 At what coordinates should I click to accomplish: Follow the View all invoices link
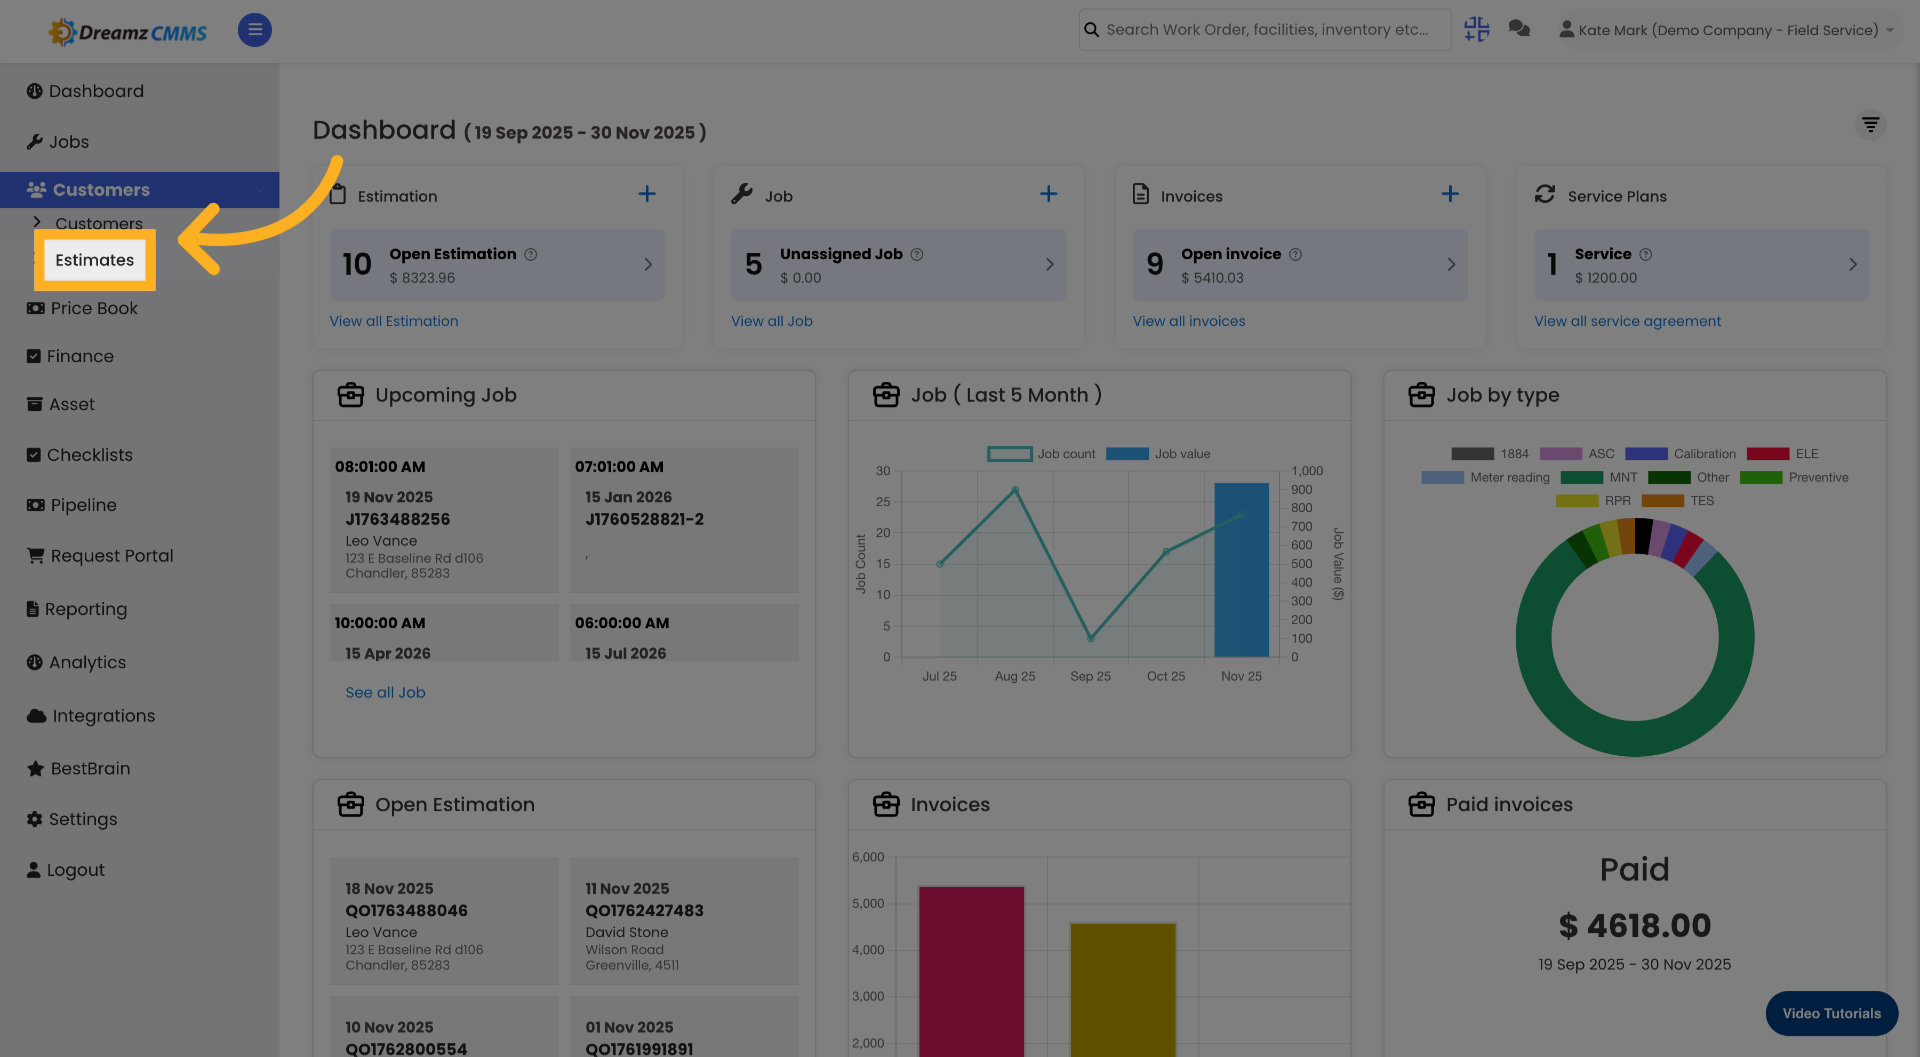1189,321
